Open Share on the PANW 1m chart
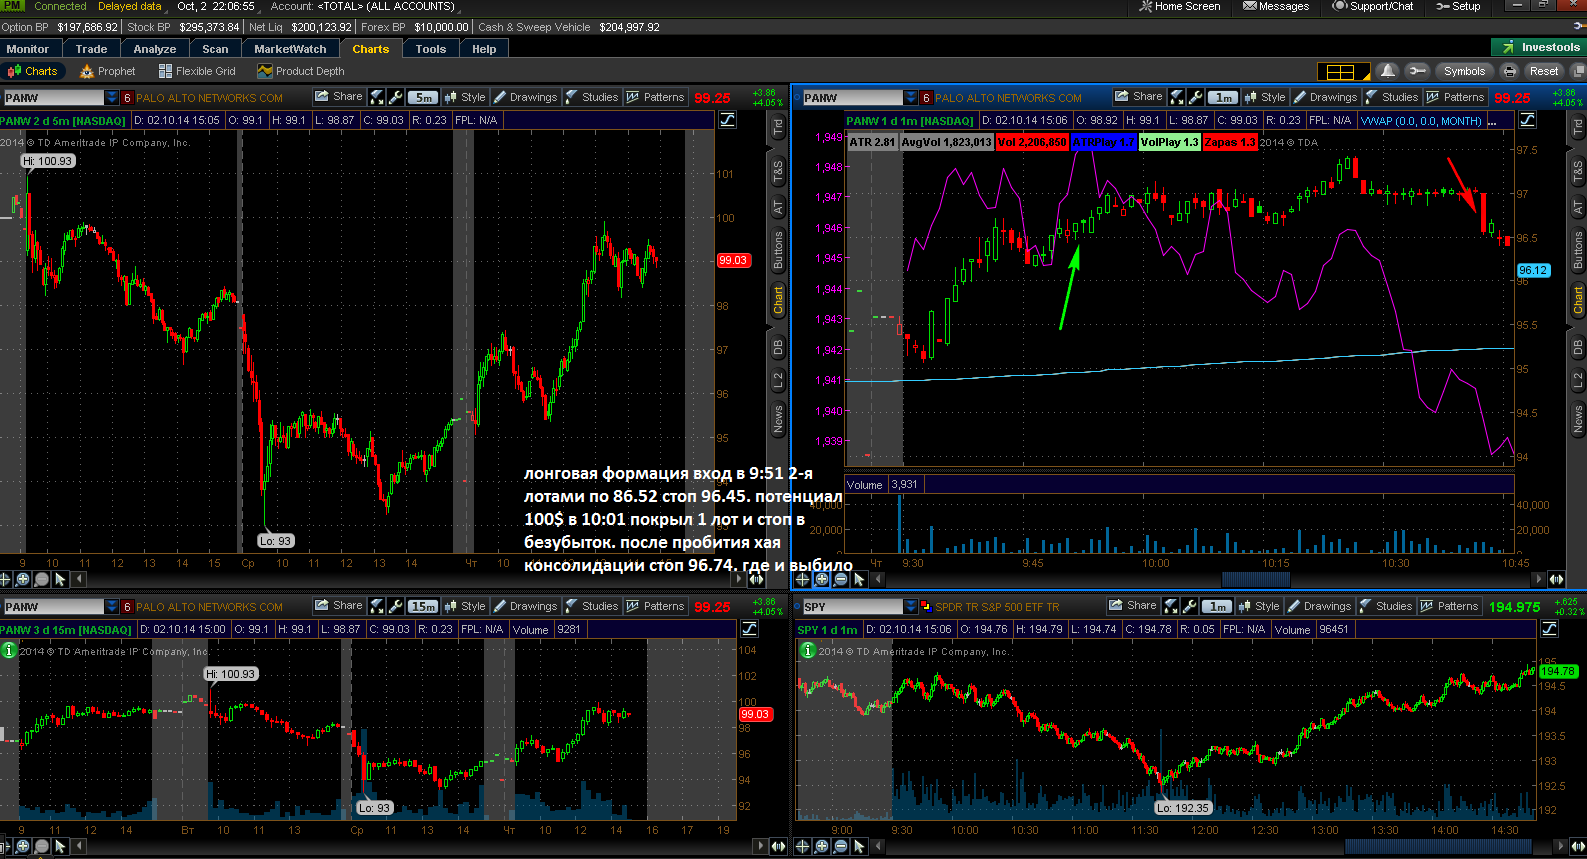This screenshot has width=1587, height=859. point(1139,97)
